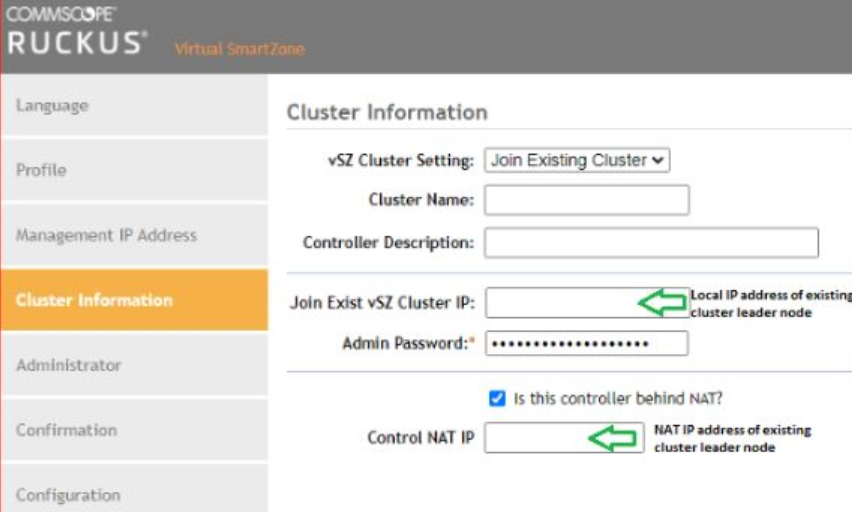The width and height of the screenshot is (852, 512).
Task: Click the Controller Description text box
Action: [x=651, y=242]
